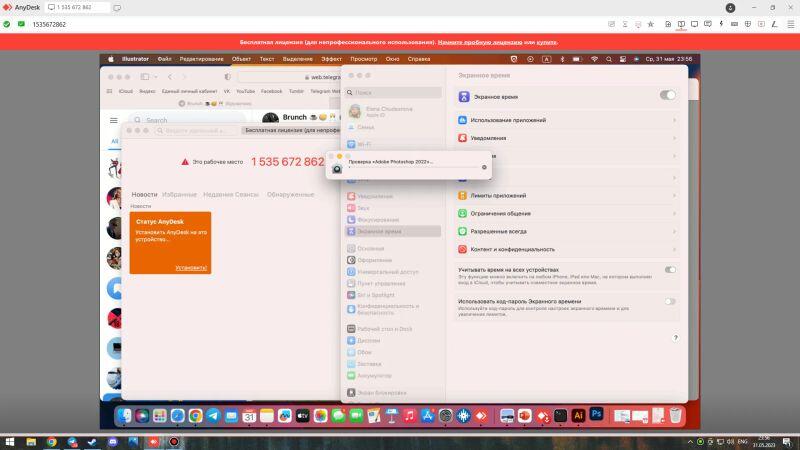Open Лимиты приложений settings row
This screenshot has width=800, height=450.
[566, 196]
